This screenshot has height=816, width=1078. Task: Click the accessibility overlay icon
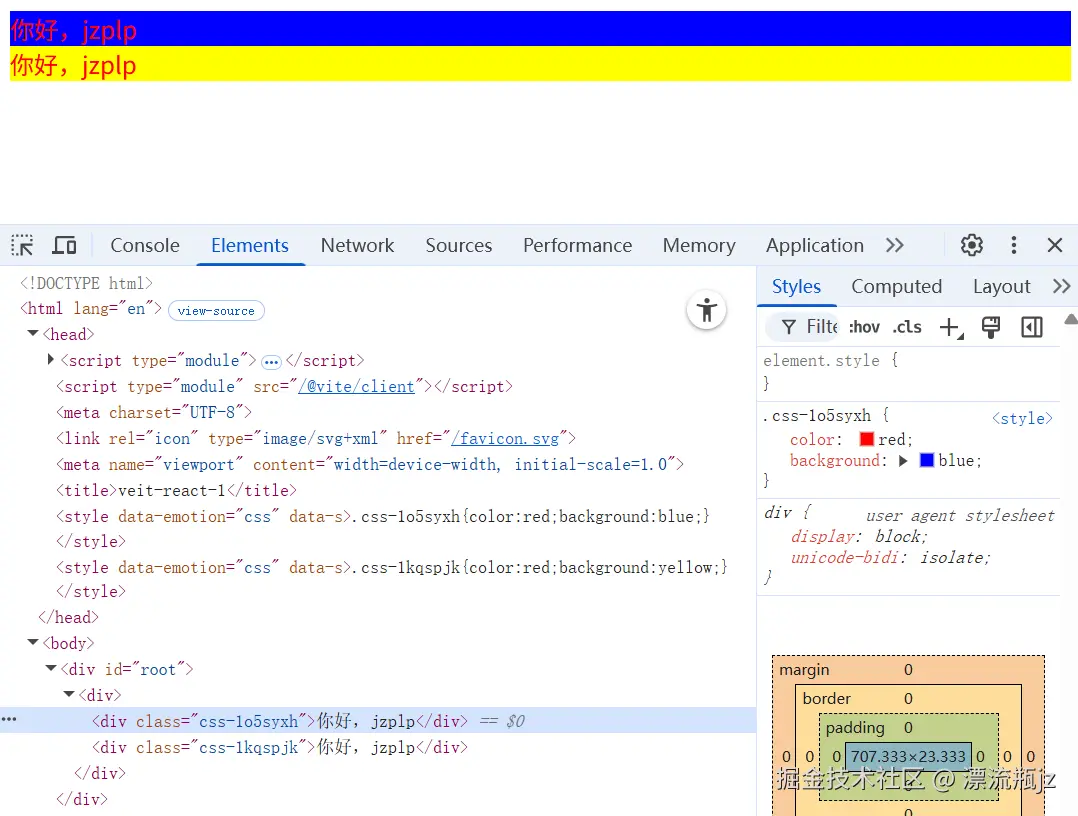(x=706, y=310)
